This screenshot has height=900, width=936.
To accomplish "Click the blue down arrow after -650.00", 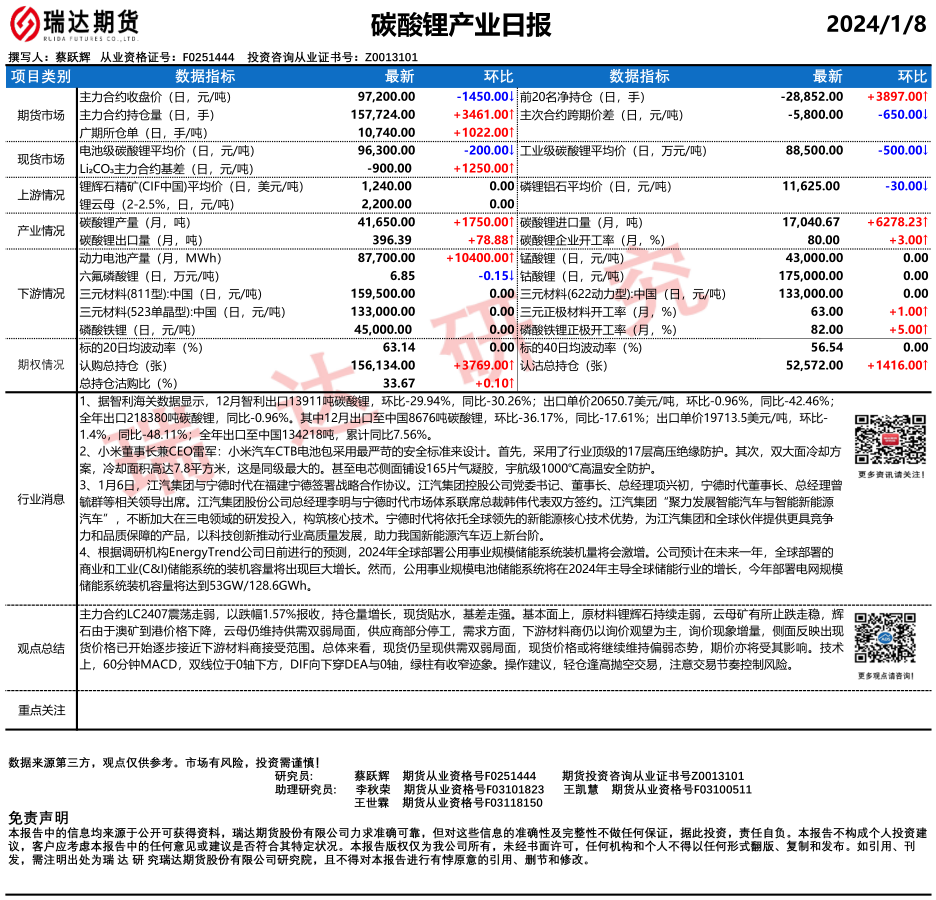I will [926, 114].
